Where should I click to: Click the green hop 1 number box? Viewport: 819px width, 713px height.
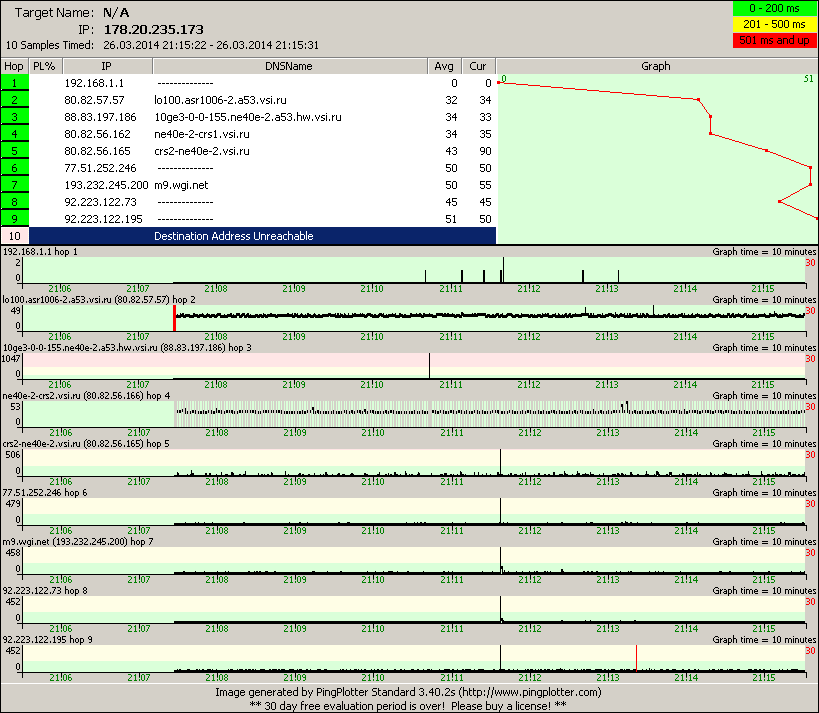coord(14,83)
